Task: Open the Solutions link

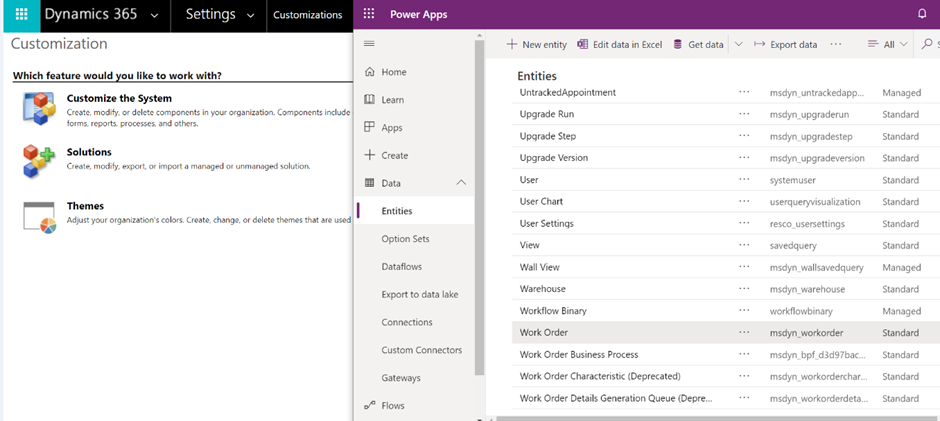Action: click(x=89, y=152)
